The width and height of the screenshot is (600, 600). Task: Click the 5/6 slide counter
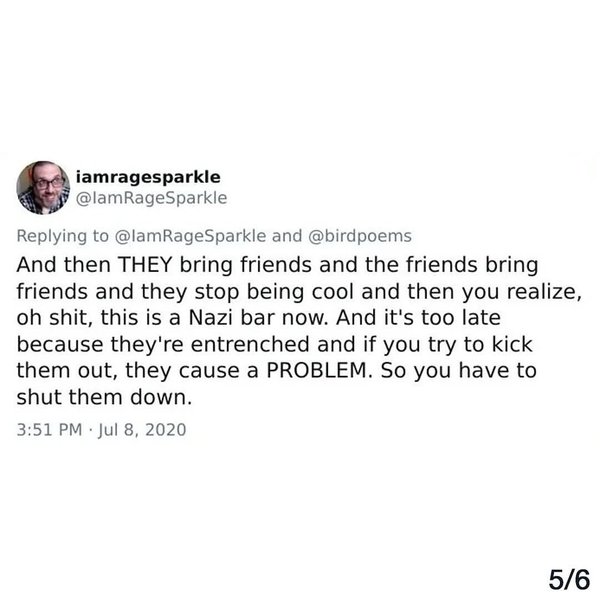point(569,580)
